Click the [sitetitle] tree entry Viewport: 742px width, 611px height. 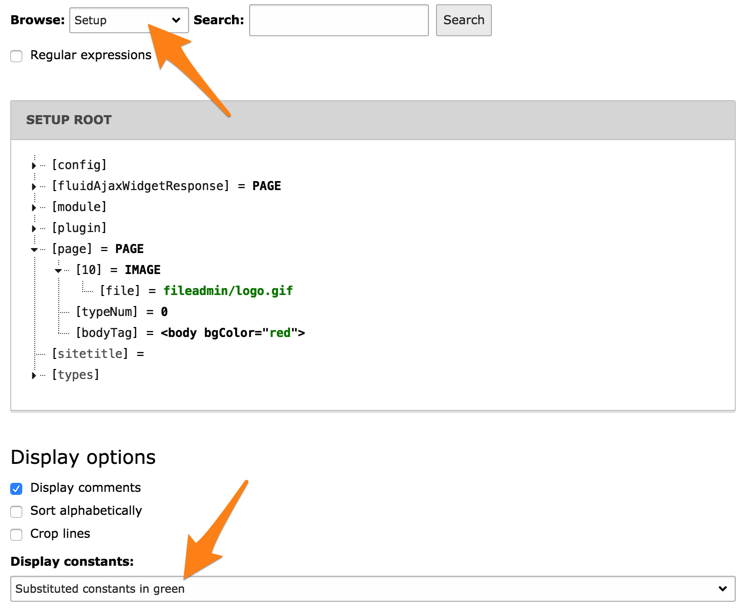tap(90, 354)
